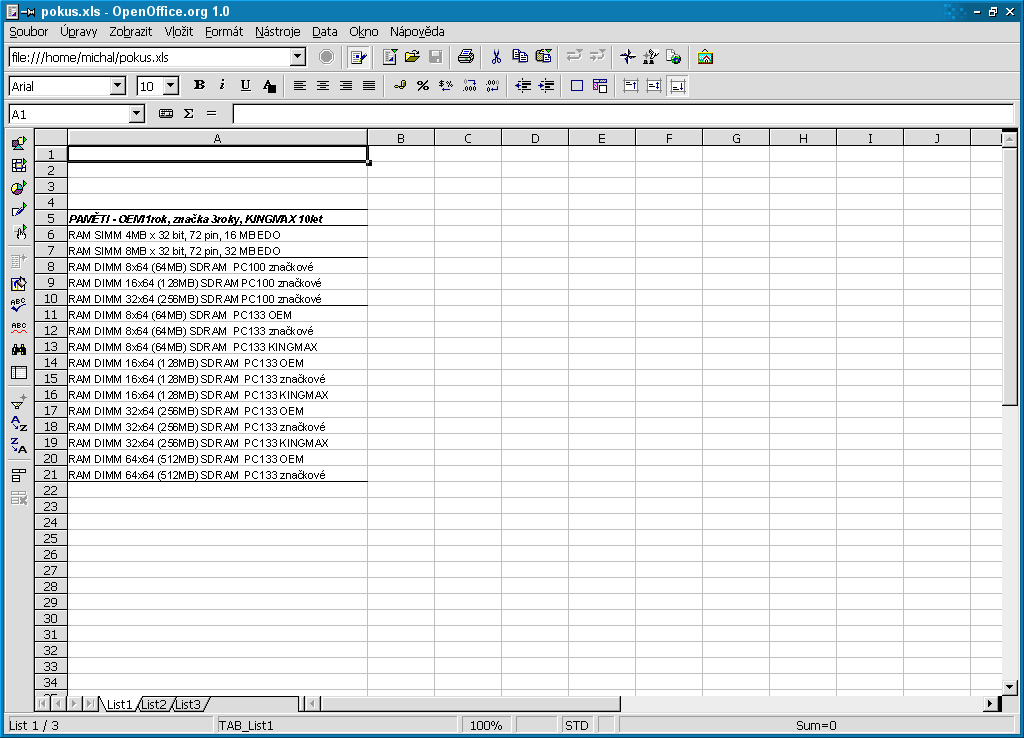The height and width of the screenshot is (738, 1024).
Task: Toggle the STD selection mode in status bar
Action: tap(577, 725)
